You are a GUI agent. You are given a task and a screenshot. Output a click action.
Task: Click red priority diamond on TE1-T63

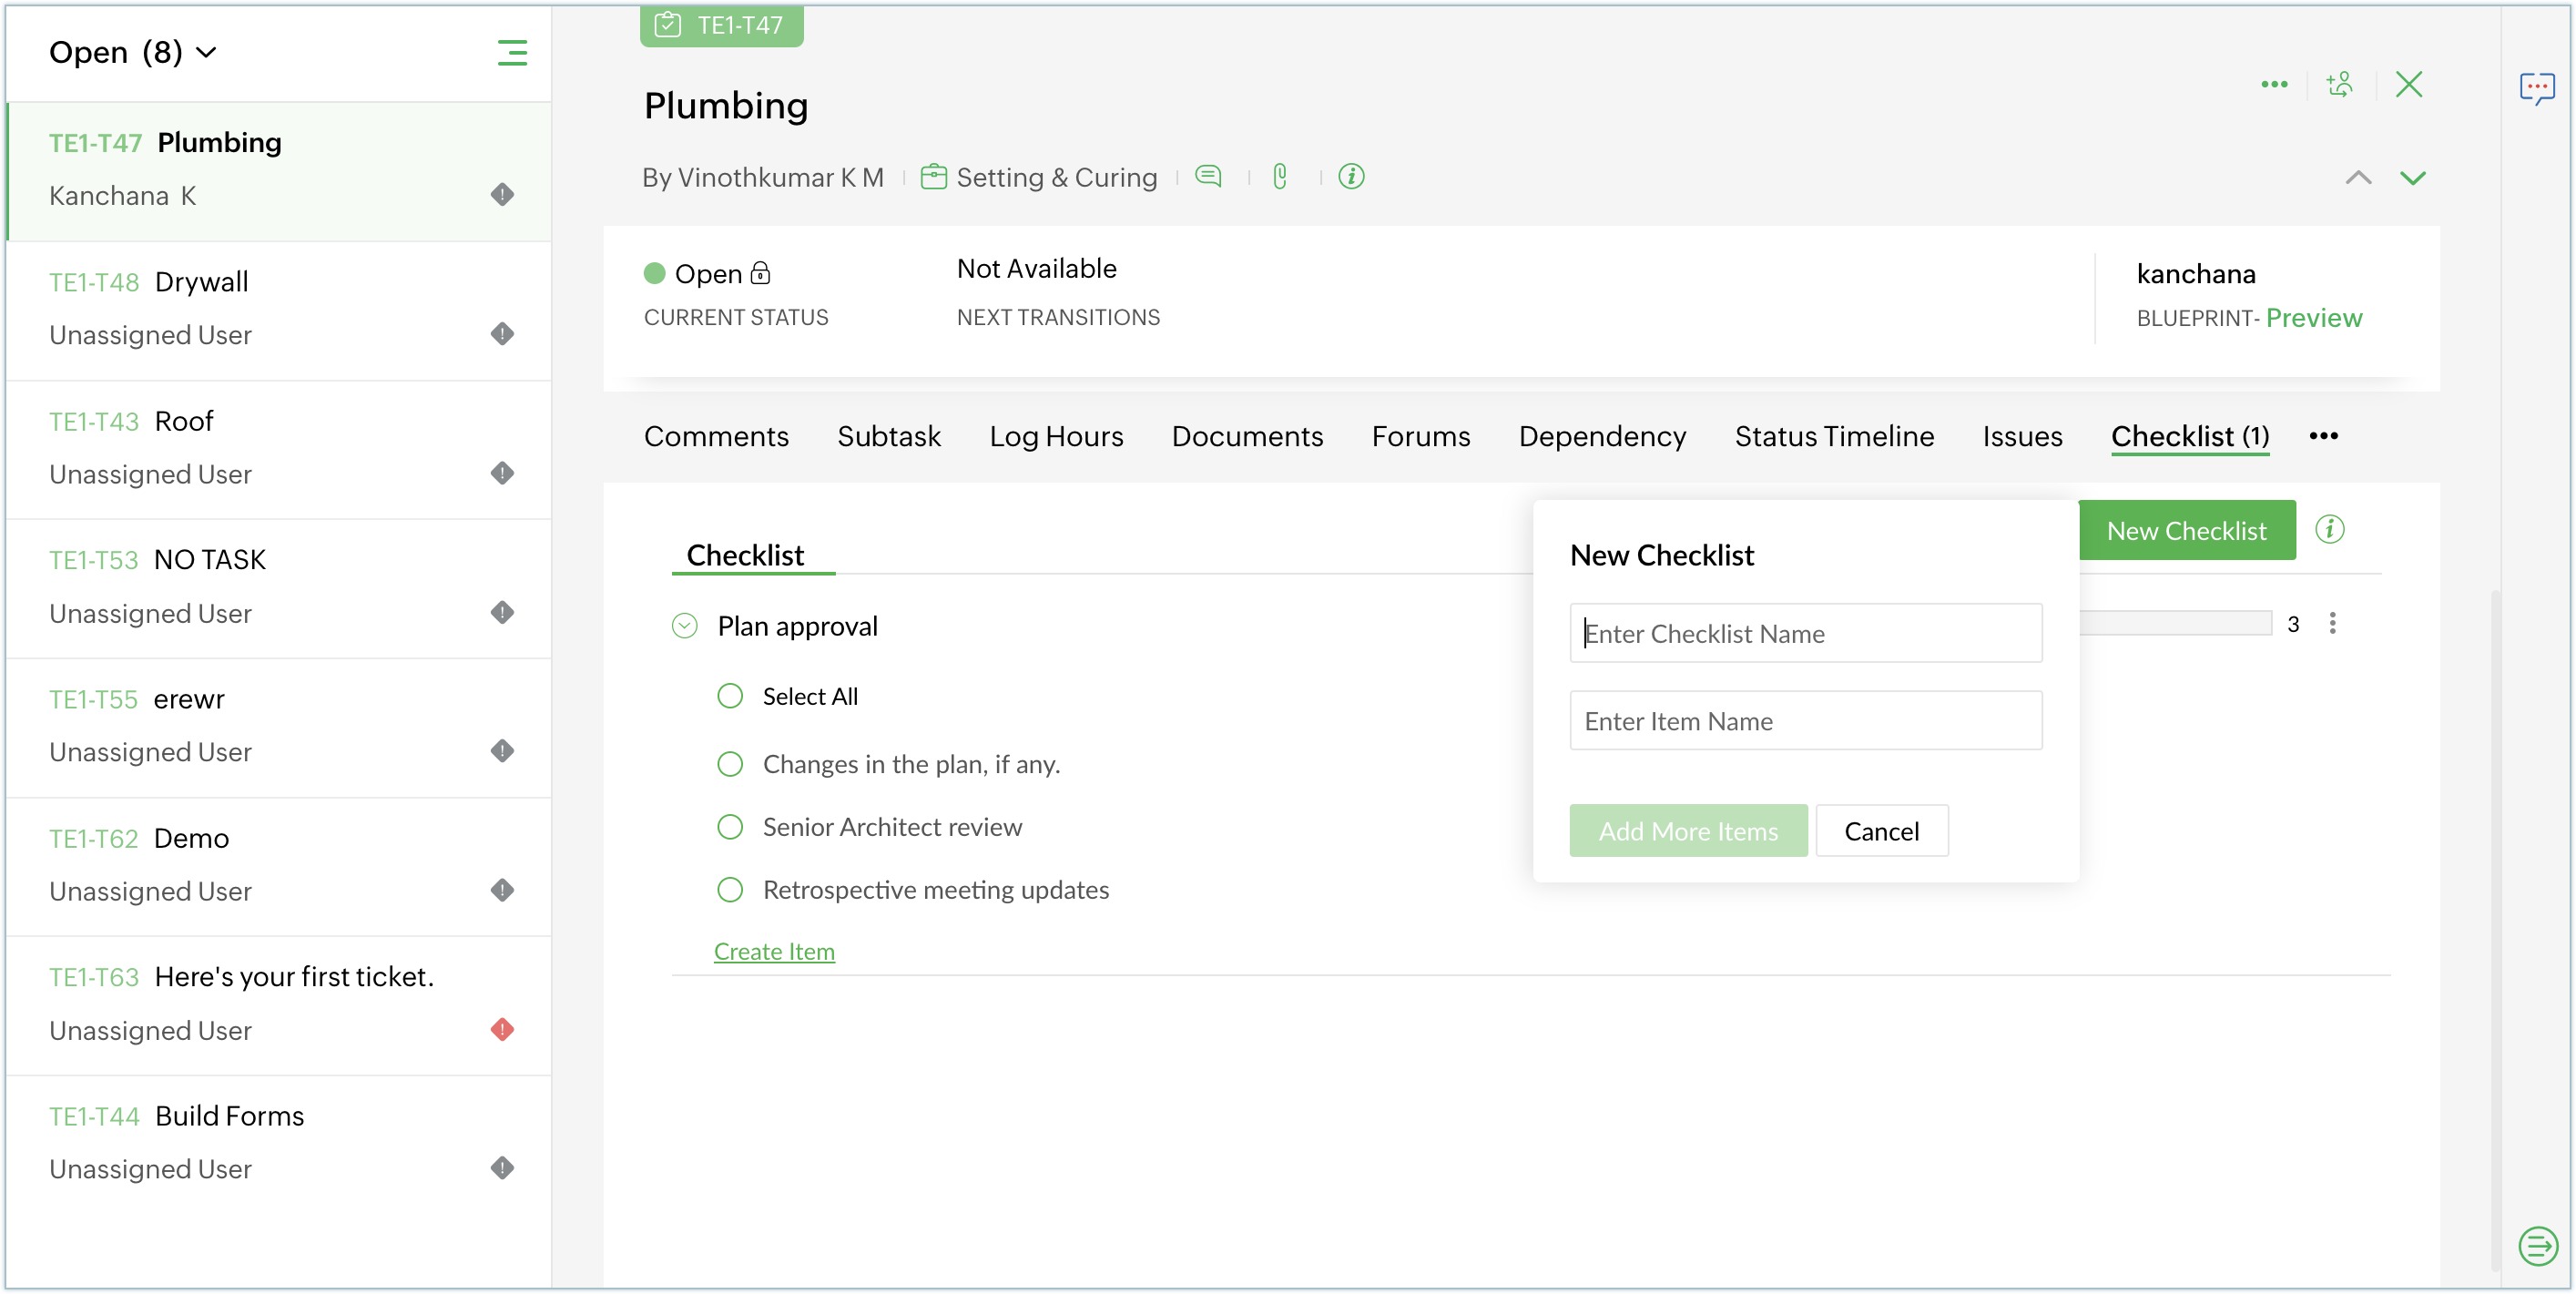502,1029
